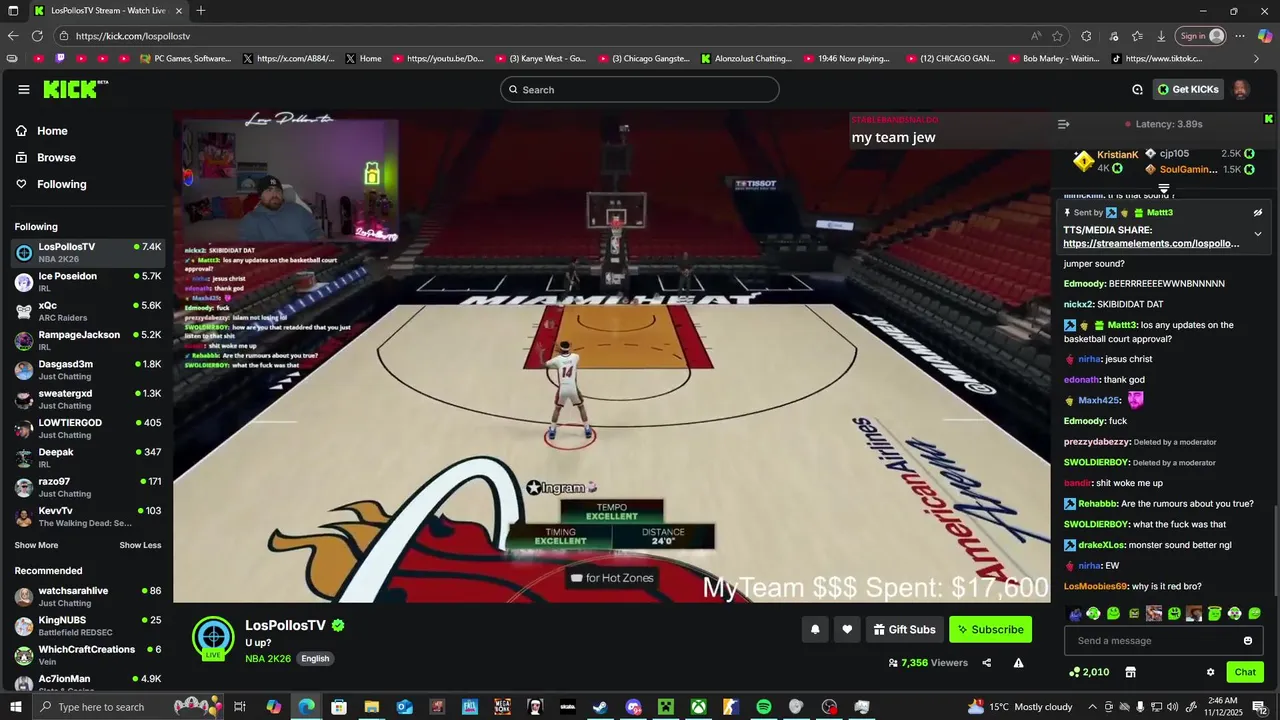The height and width of the screenshot is (720, 1280).
Task: Open chat settings gear icon
Action: [x=1210, y=672]
